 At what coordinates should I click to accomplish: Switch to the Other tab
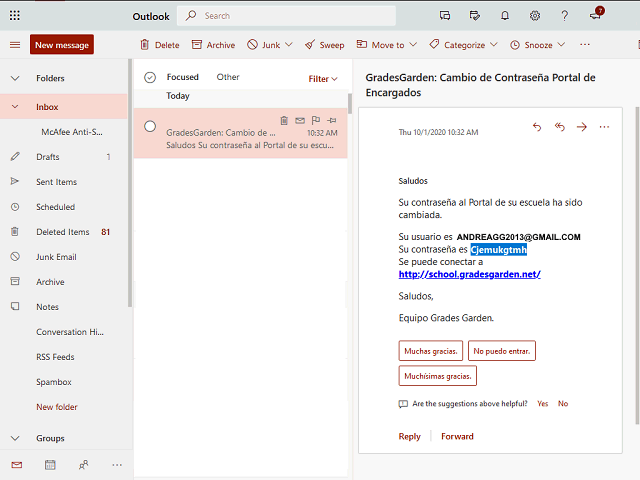point(228,77)
